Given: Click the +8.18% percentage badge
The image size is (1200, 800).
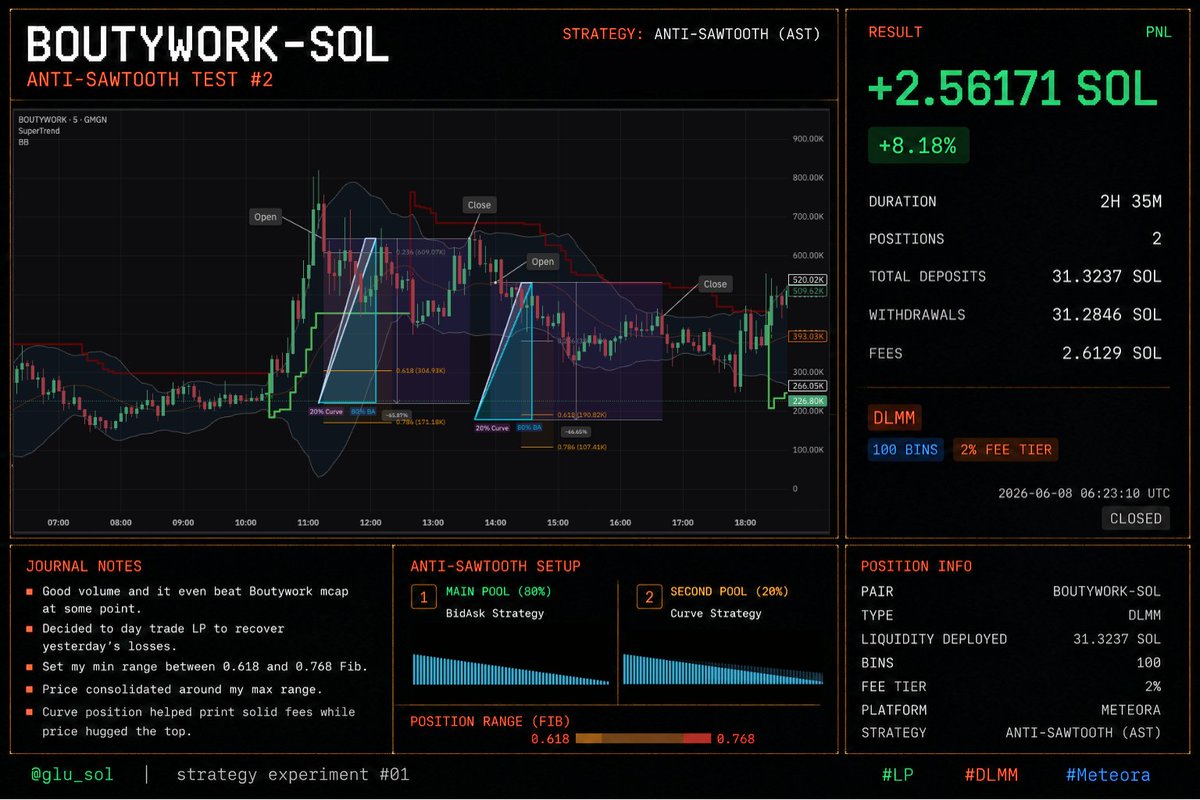Looking at the screenshot, I should point(918,146).
